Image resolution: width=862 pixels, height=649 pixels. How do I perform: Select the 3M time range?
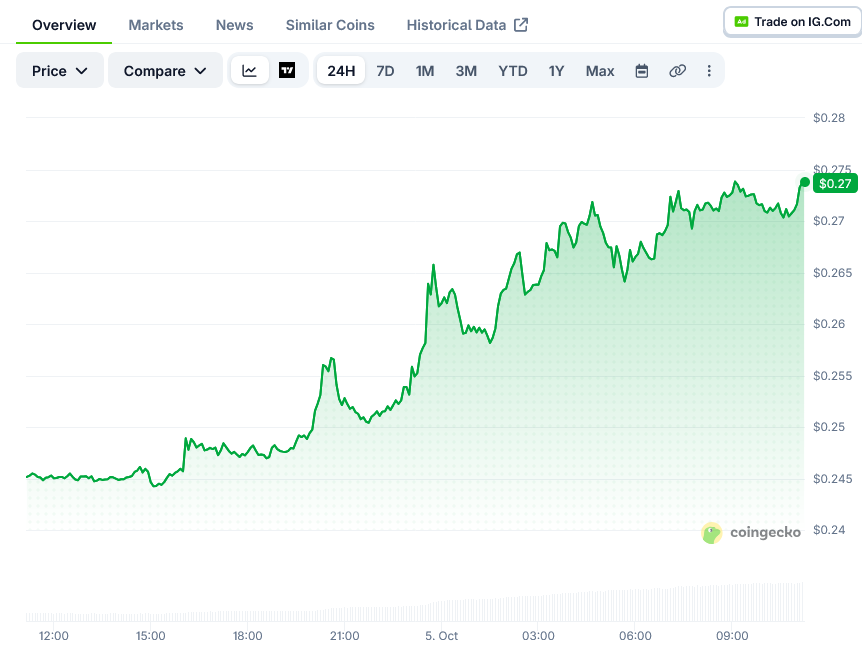[x=466, y=71]
